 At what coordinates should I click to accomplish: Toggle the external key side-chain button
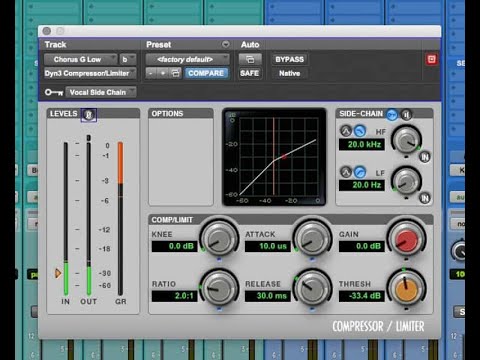(392, 115)
